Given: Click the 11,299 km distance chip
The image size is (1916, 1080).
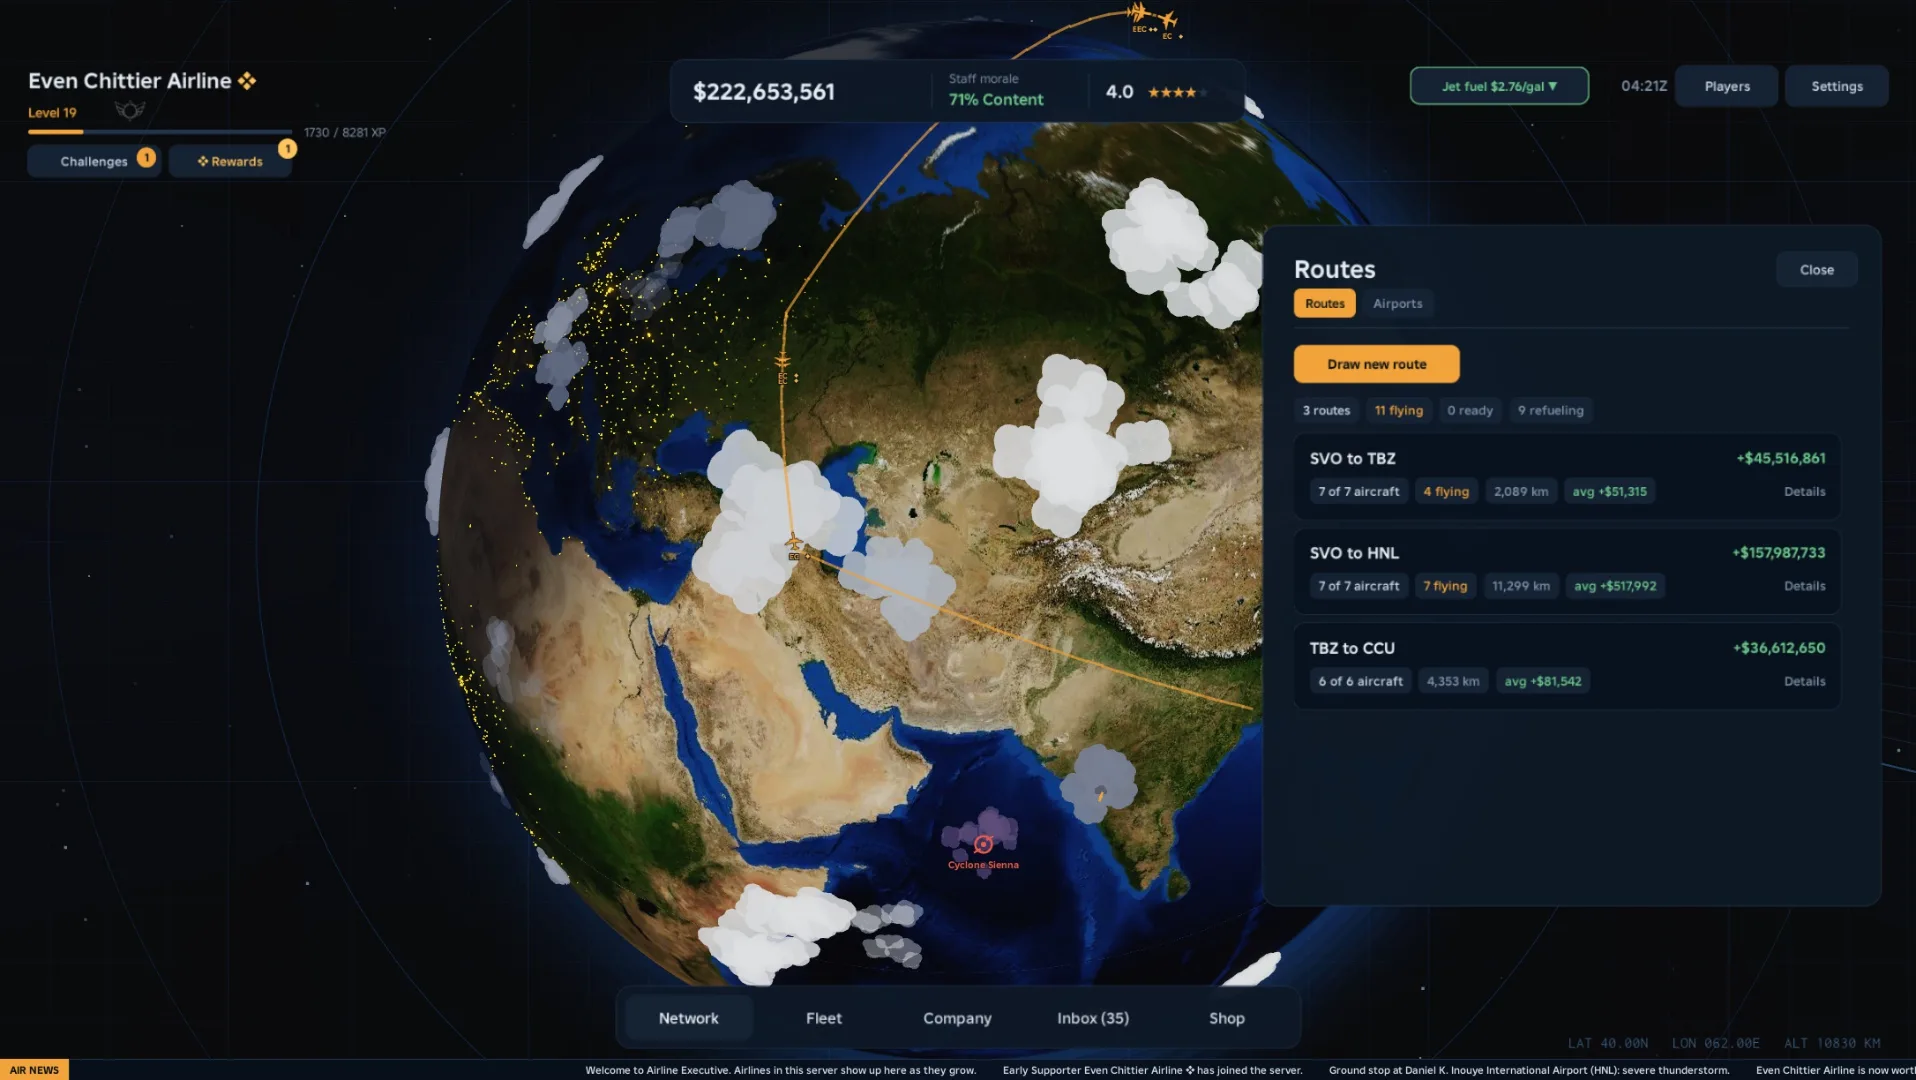Looking at the screenshot, I should tap(1521, 586).
